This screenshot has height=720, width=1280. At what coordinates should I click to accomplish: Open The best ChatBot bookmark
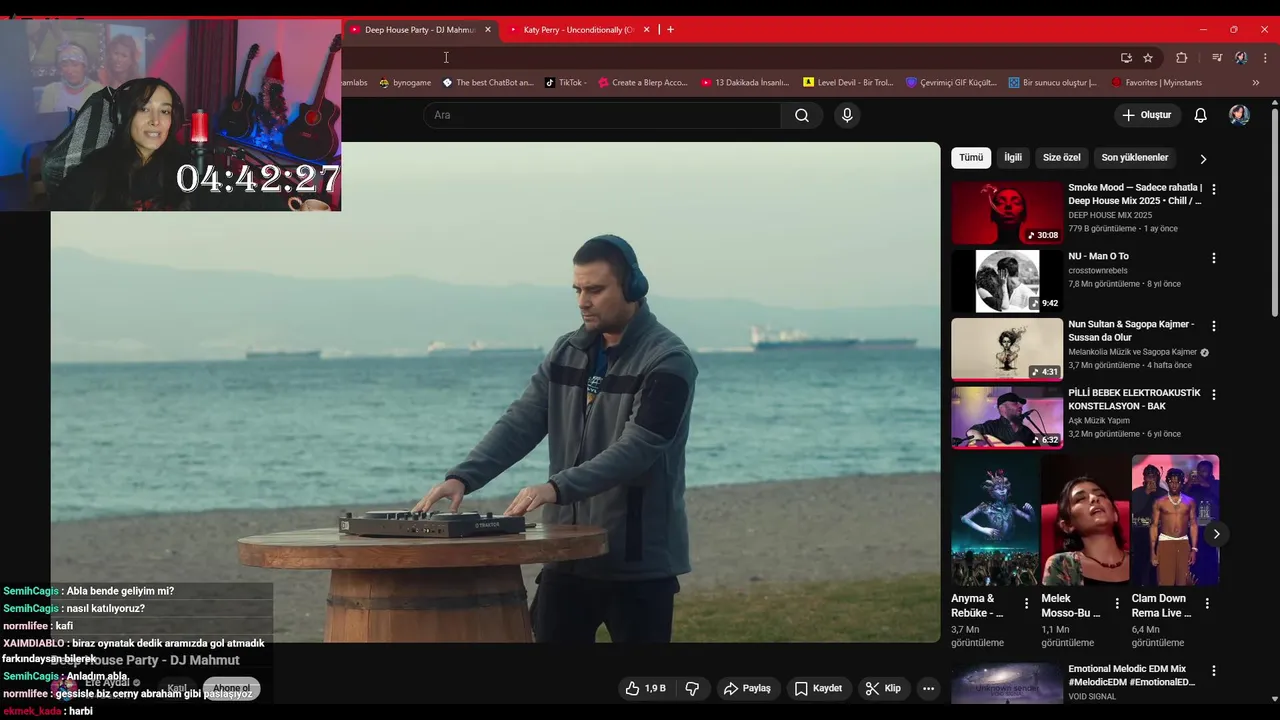(x=488, y=83)
